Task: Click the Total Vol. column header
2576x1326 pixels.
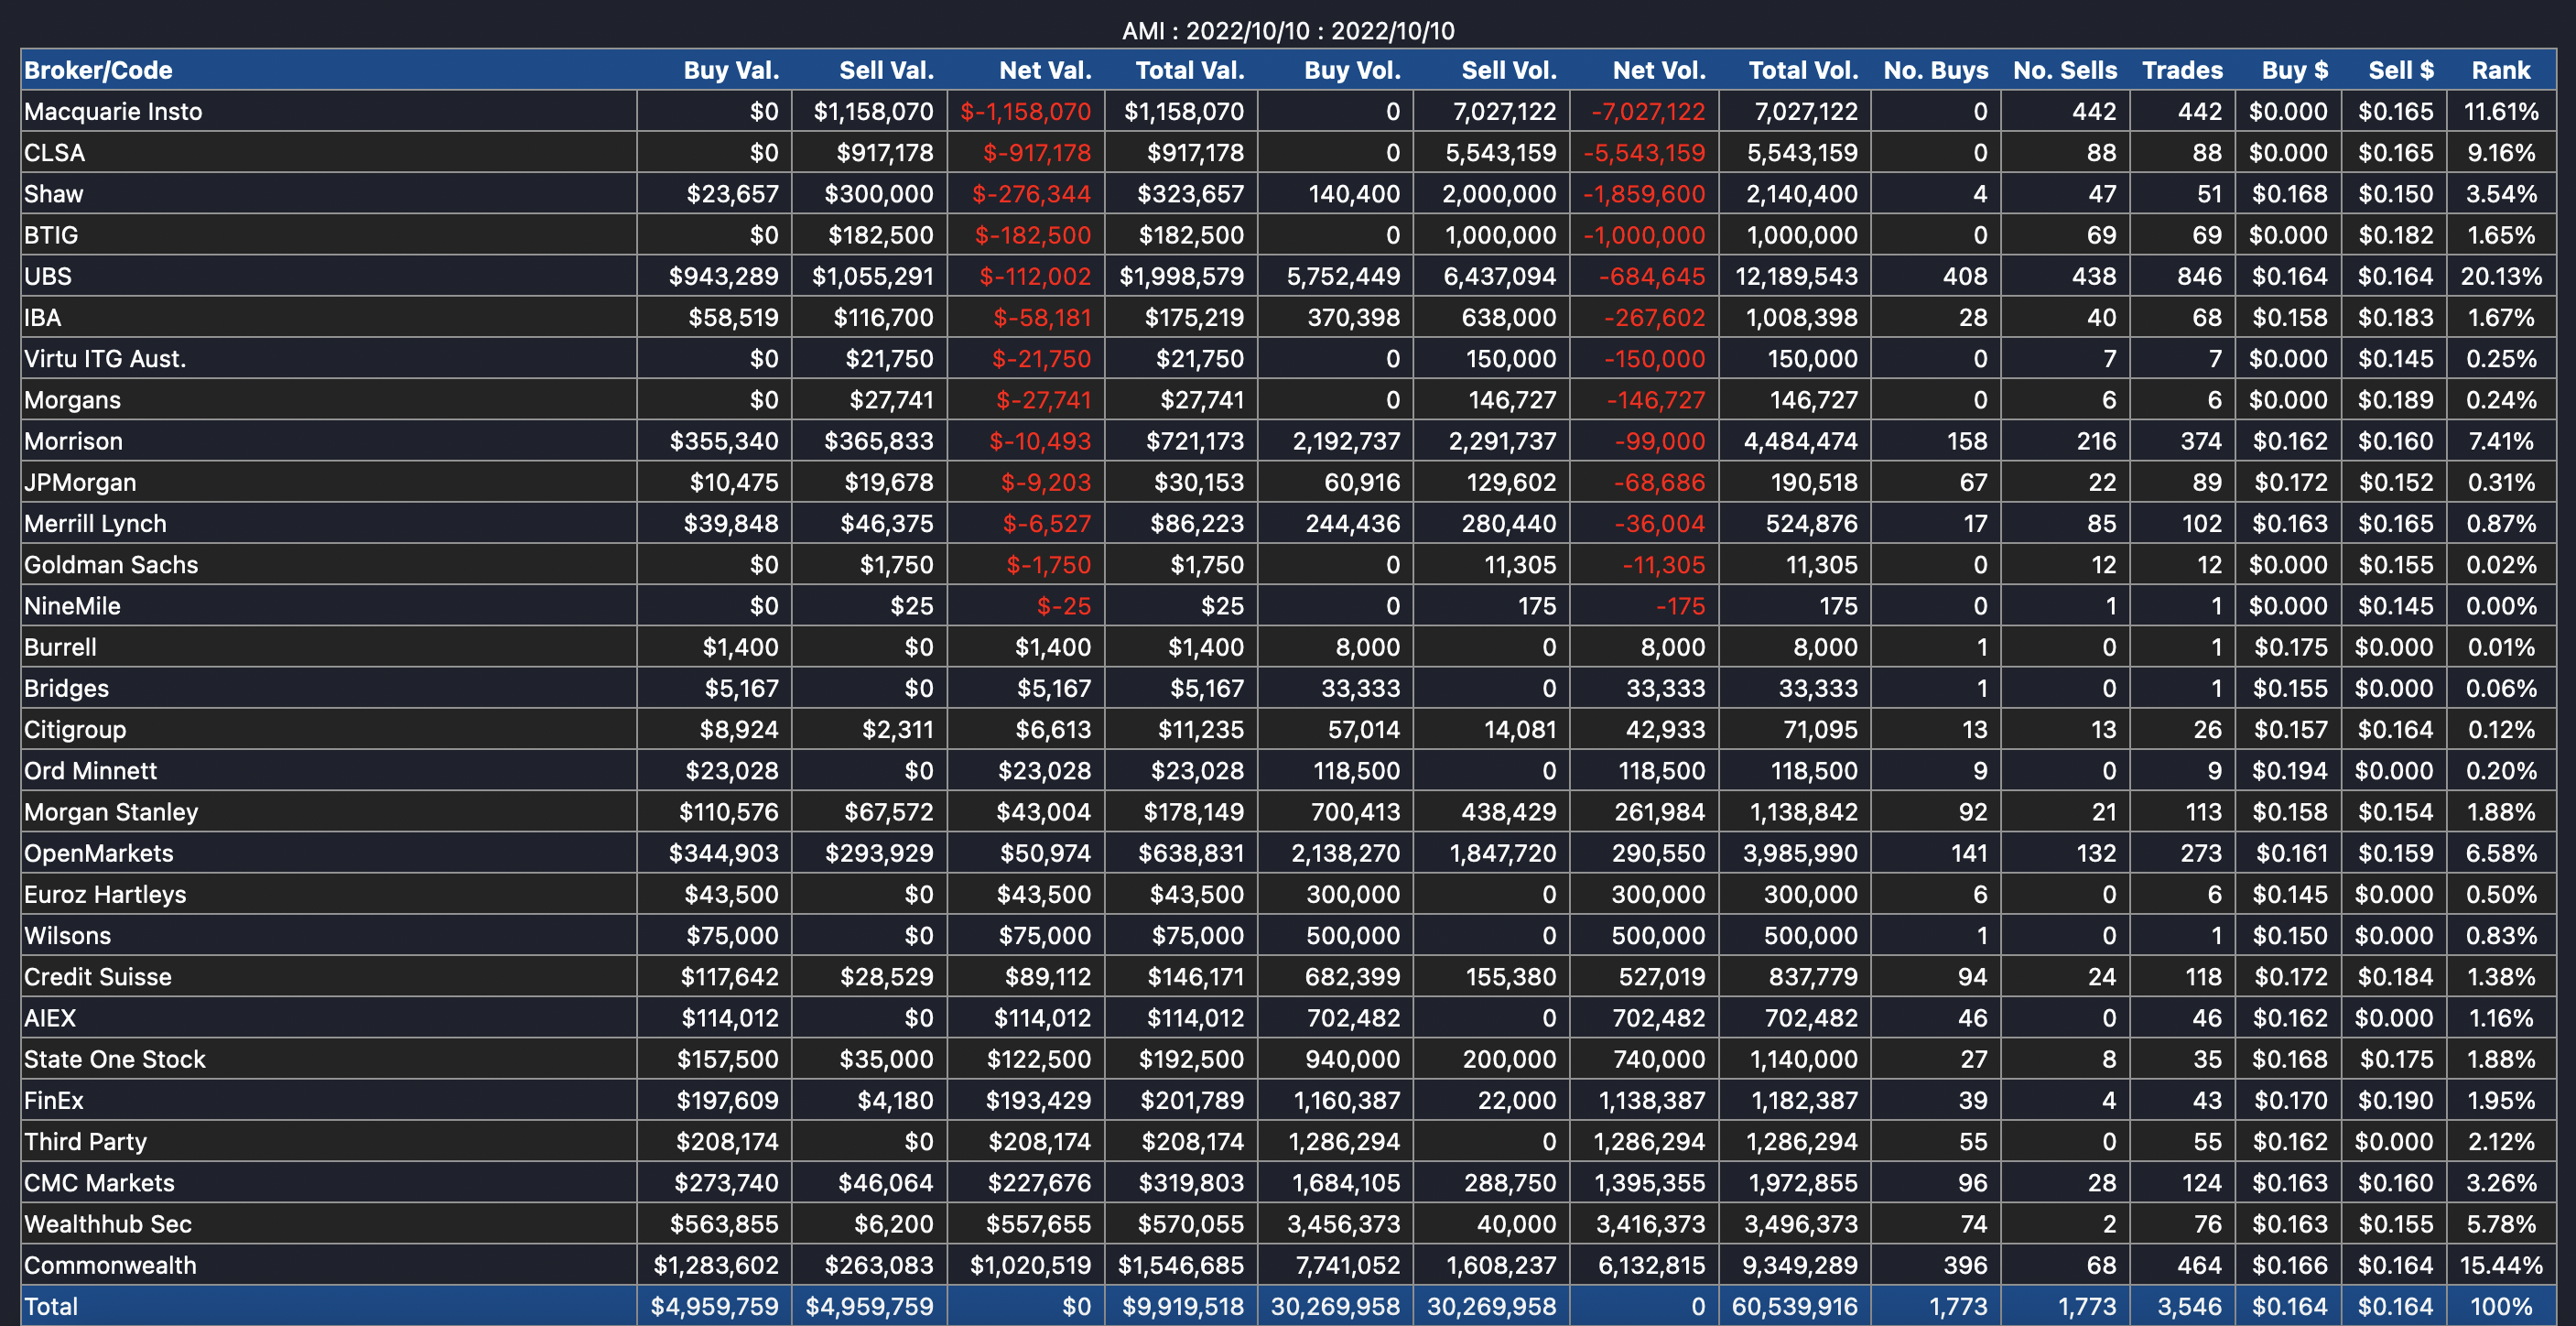Action: 1803,70
